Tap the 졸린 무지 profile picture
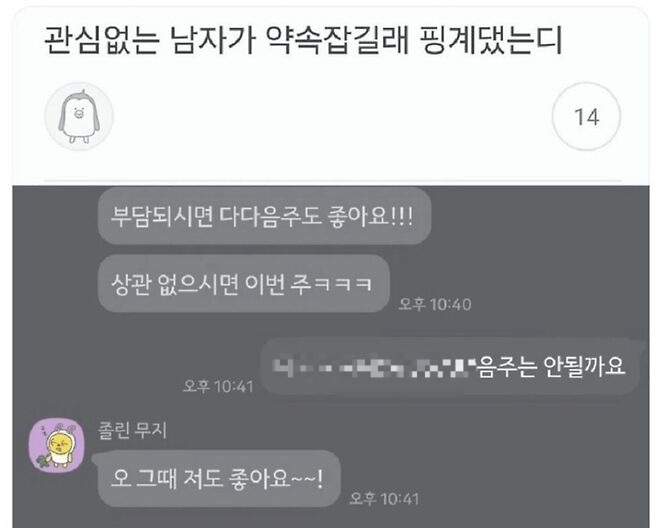Viewport: 658px width, 528px height. tap(56, 445)
